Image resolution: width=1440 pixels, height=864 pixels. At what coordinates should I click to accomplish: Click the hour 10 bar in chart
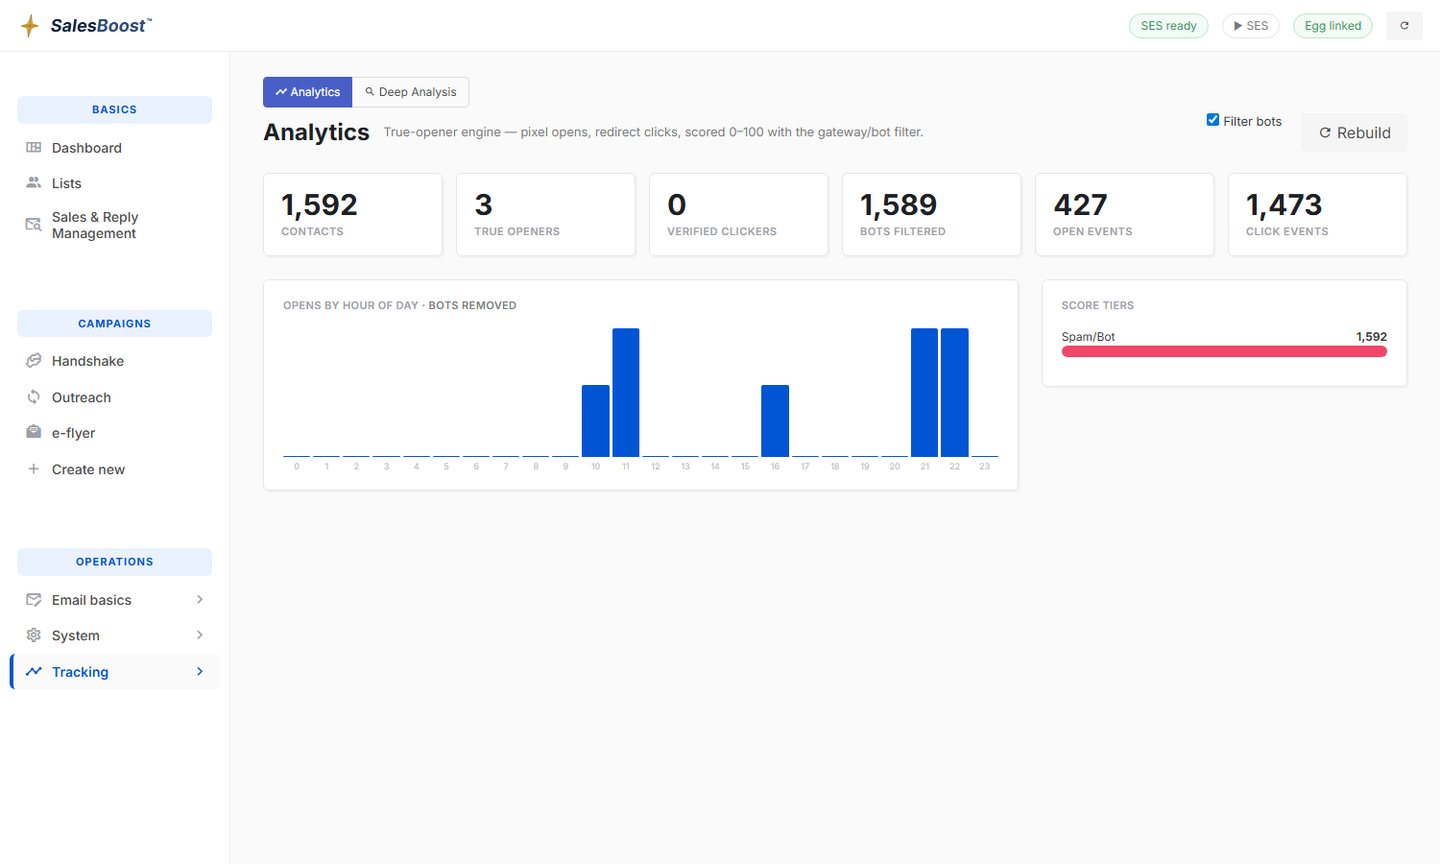(x=596, y=421)
